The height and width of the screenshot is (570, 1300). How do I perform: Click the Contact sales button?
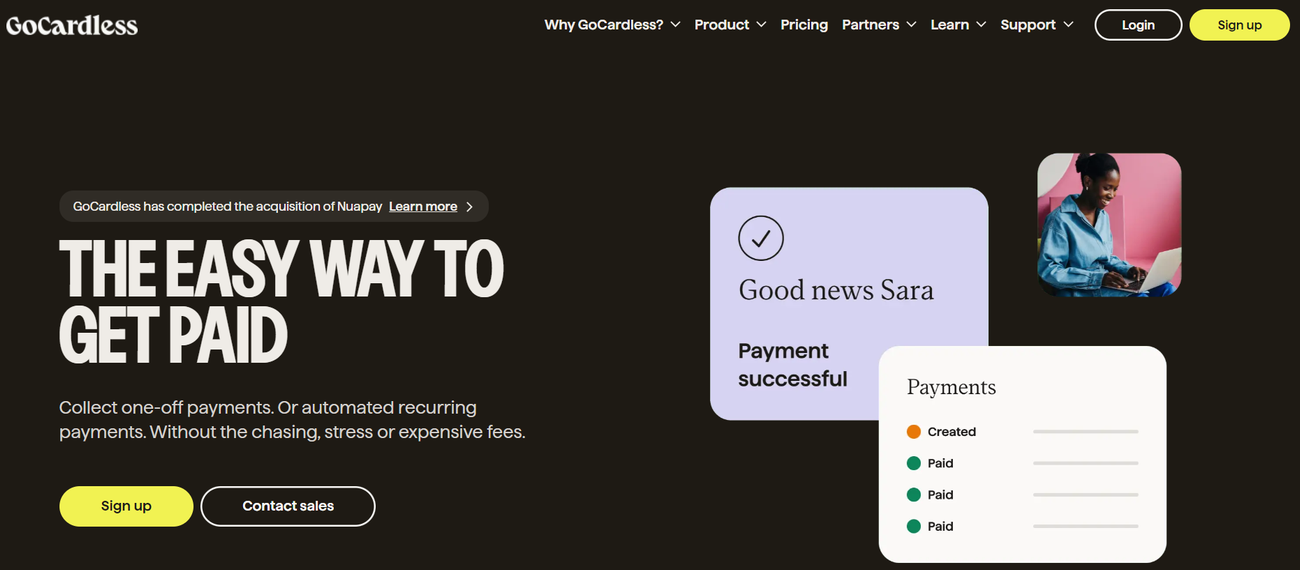288,506
